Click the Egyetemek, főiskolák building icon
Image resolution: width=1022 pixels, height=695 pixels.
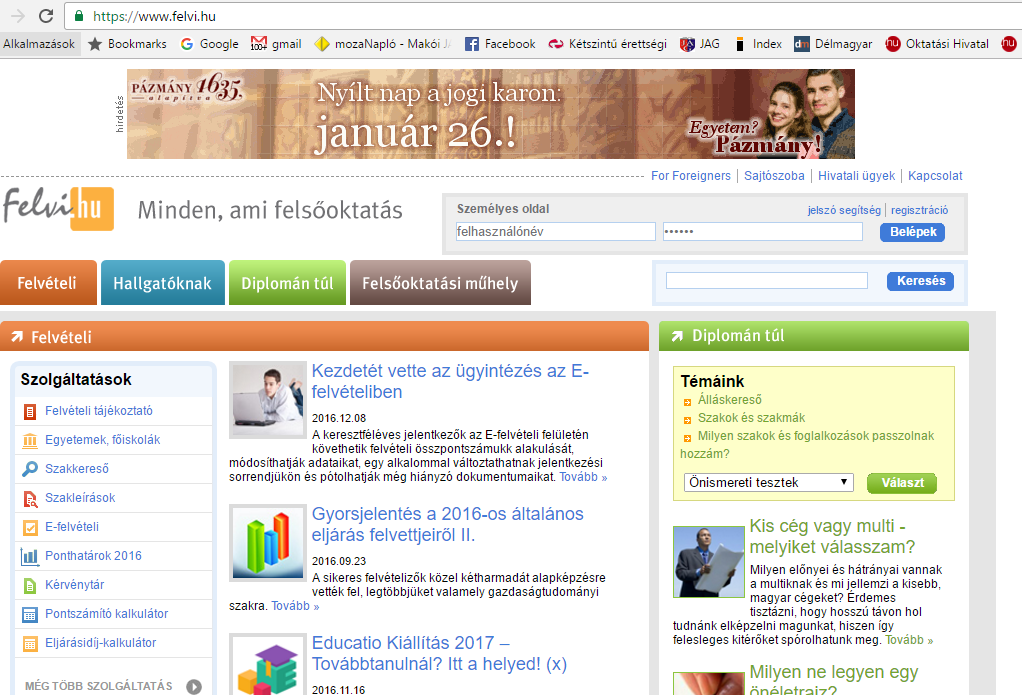coord(30,441)
